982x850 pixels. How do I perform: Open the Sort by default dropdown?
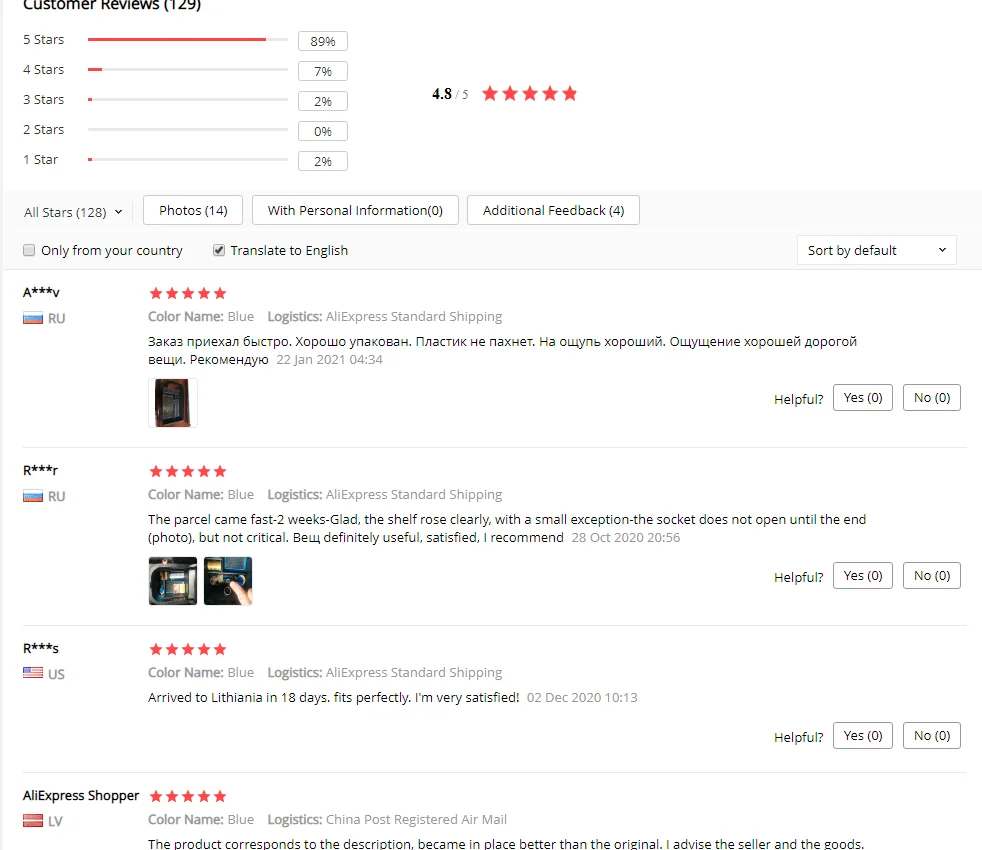[876, 251]
